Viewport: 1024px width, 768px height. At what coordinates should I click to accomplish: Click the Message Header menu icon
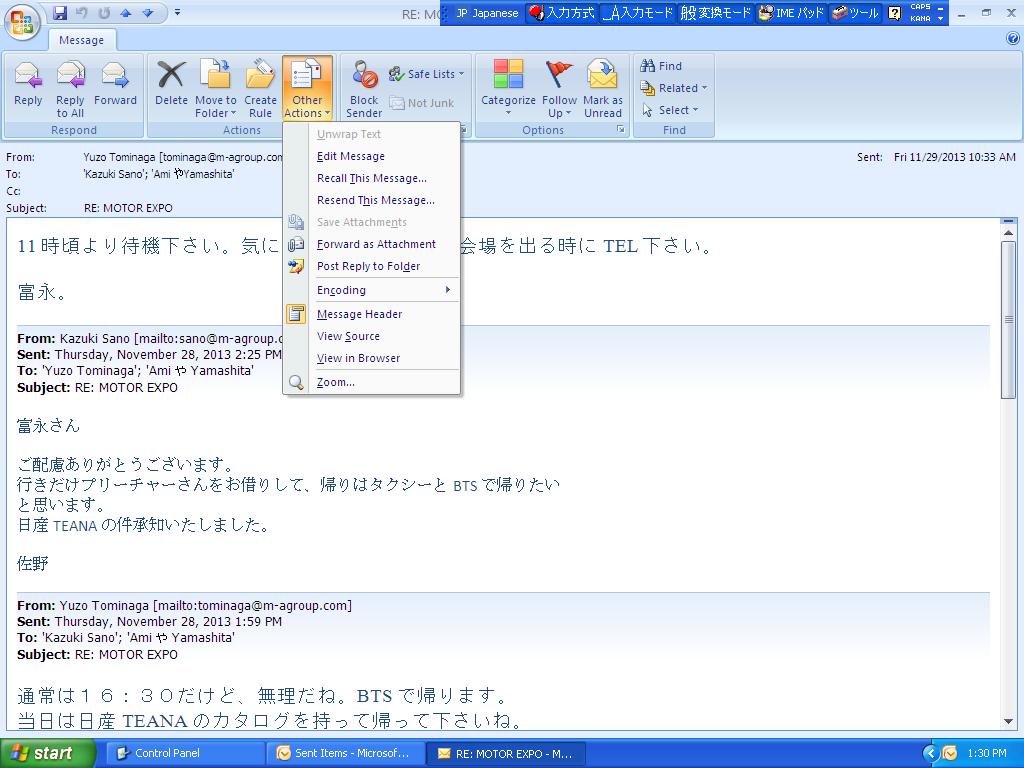click(x=296, y=314)
